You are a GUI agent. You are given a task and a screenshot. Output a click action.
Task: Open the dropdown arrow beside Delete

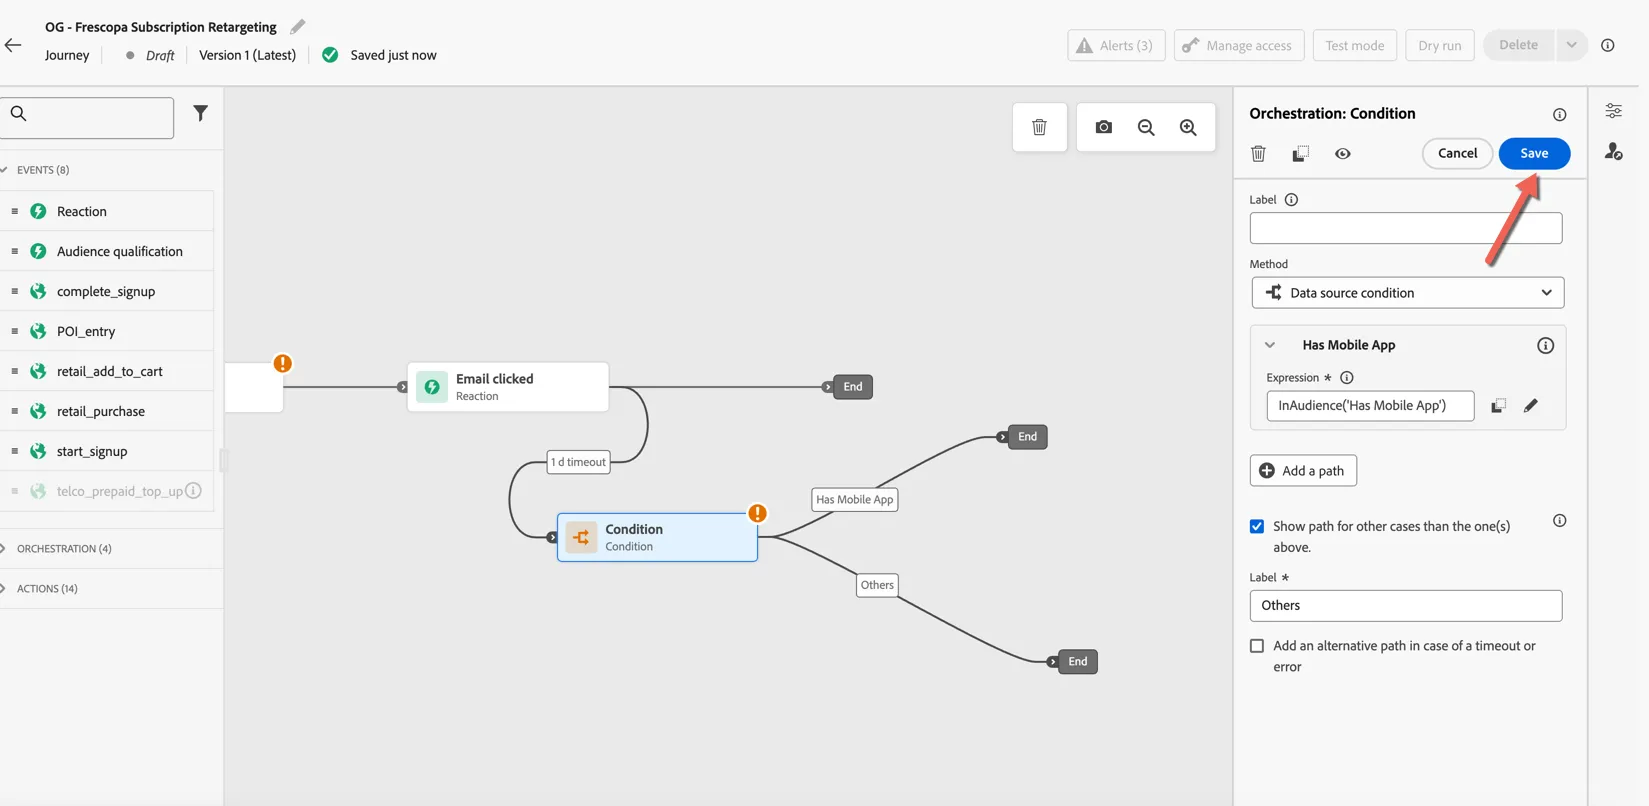[x=1571, y=45]
